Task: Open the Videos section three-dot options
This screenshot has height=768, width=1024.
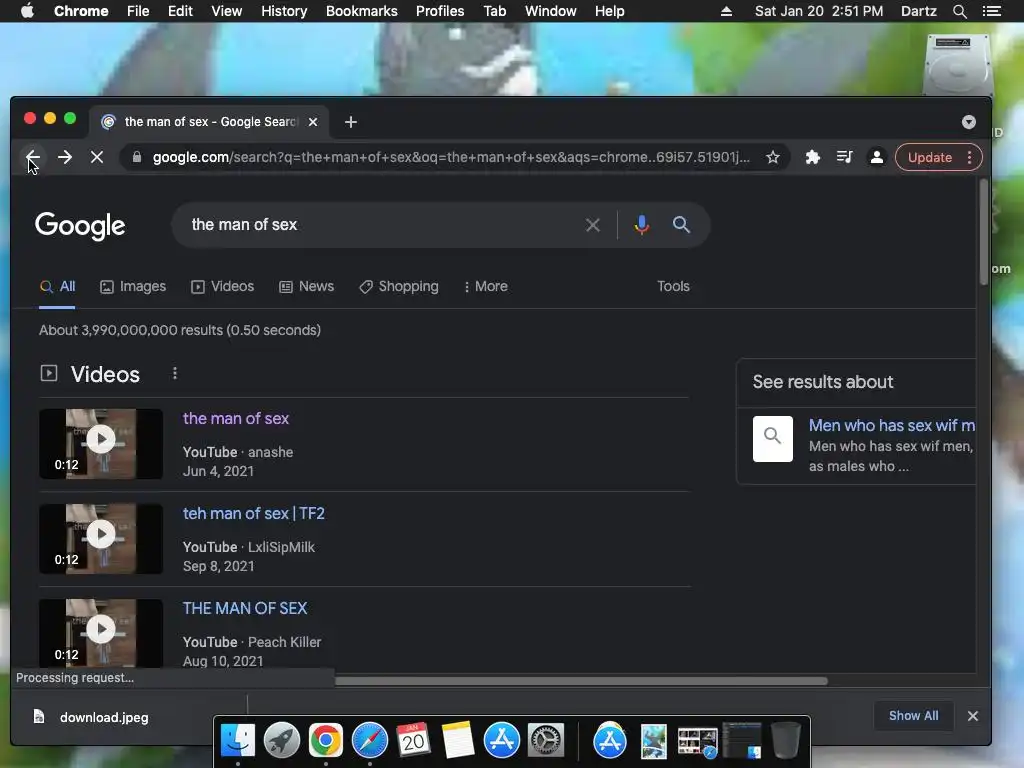Action: click(x=174, y=373)
